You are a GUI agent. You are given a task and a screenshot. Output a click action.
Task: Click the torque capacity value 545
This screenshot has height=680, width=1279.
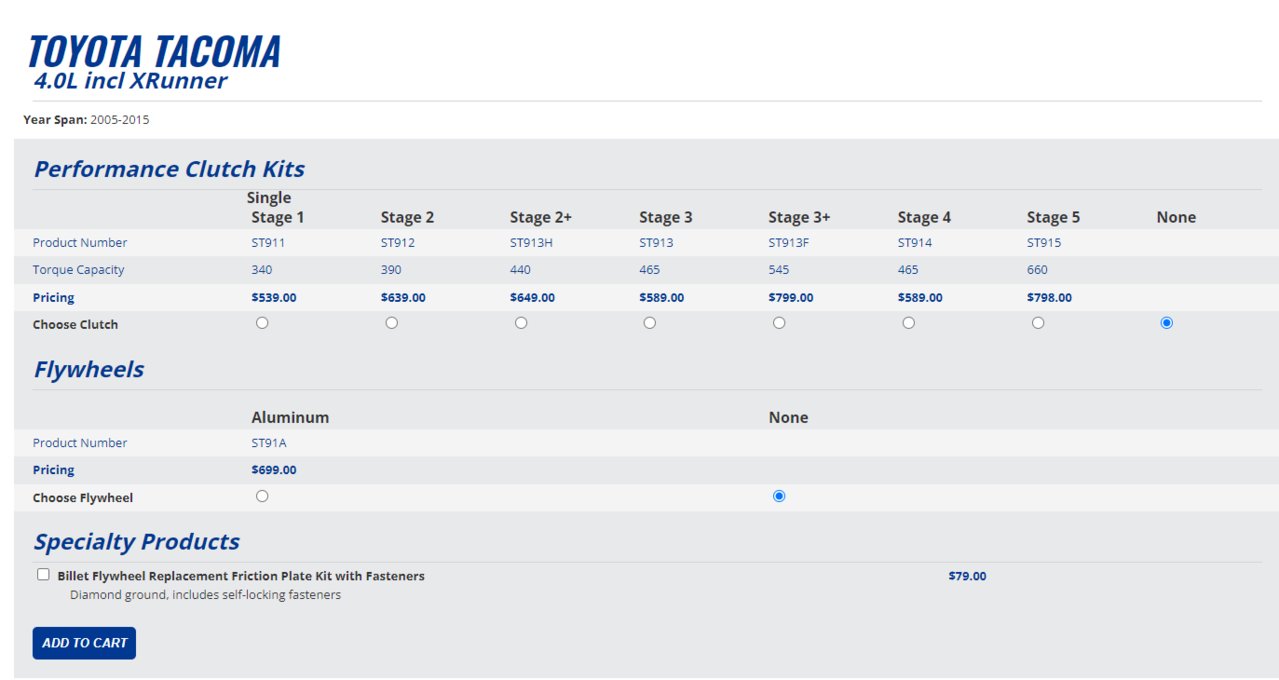(779, 270)
